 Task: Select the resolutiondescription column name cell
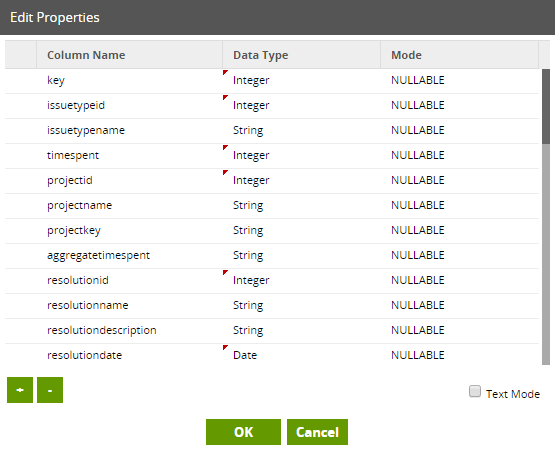[x=129, y=330]
